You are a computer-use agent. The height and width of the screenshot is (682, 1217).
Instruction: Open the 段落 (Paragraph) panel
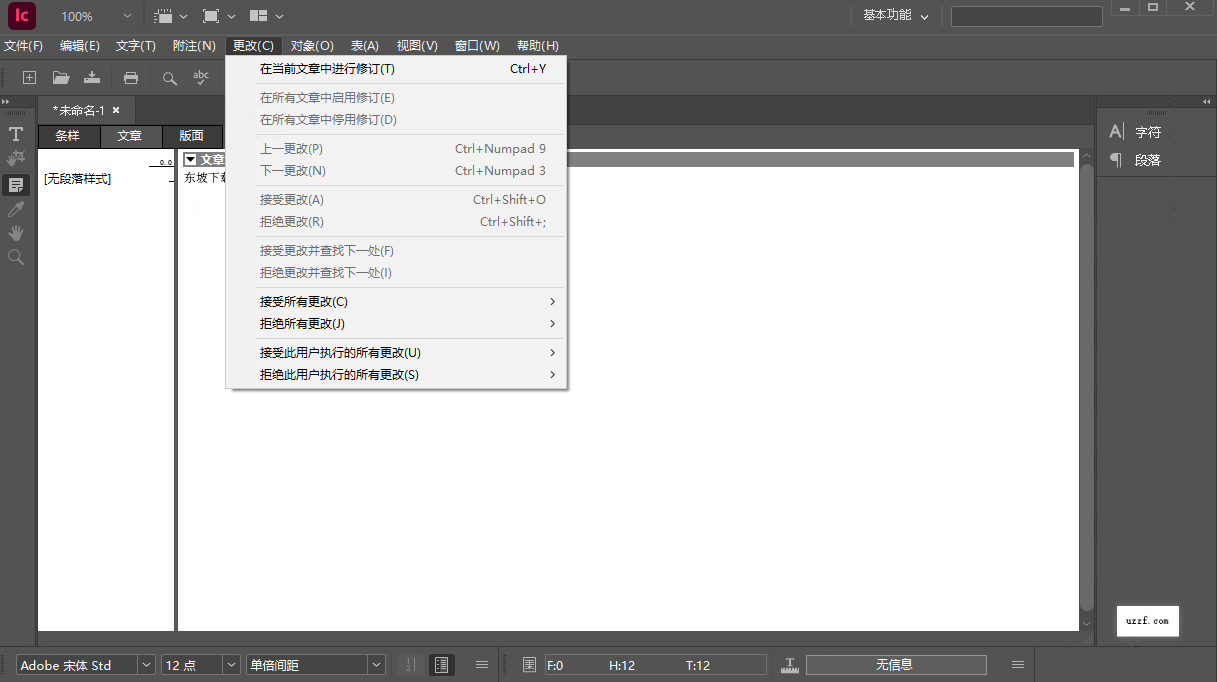click(1140, 159)
